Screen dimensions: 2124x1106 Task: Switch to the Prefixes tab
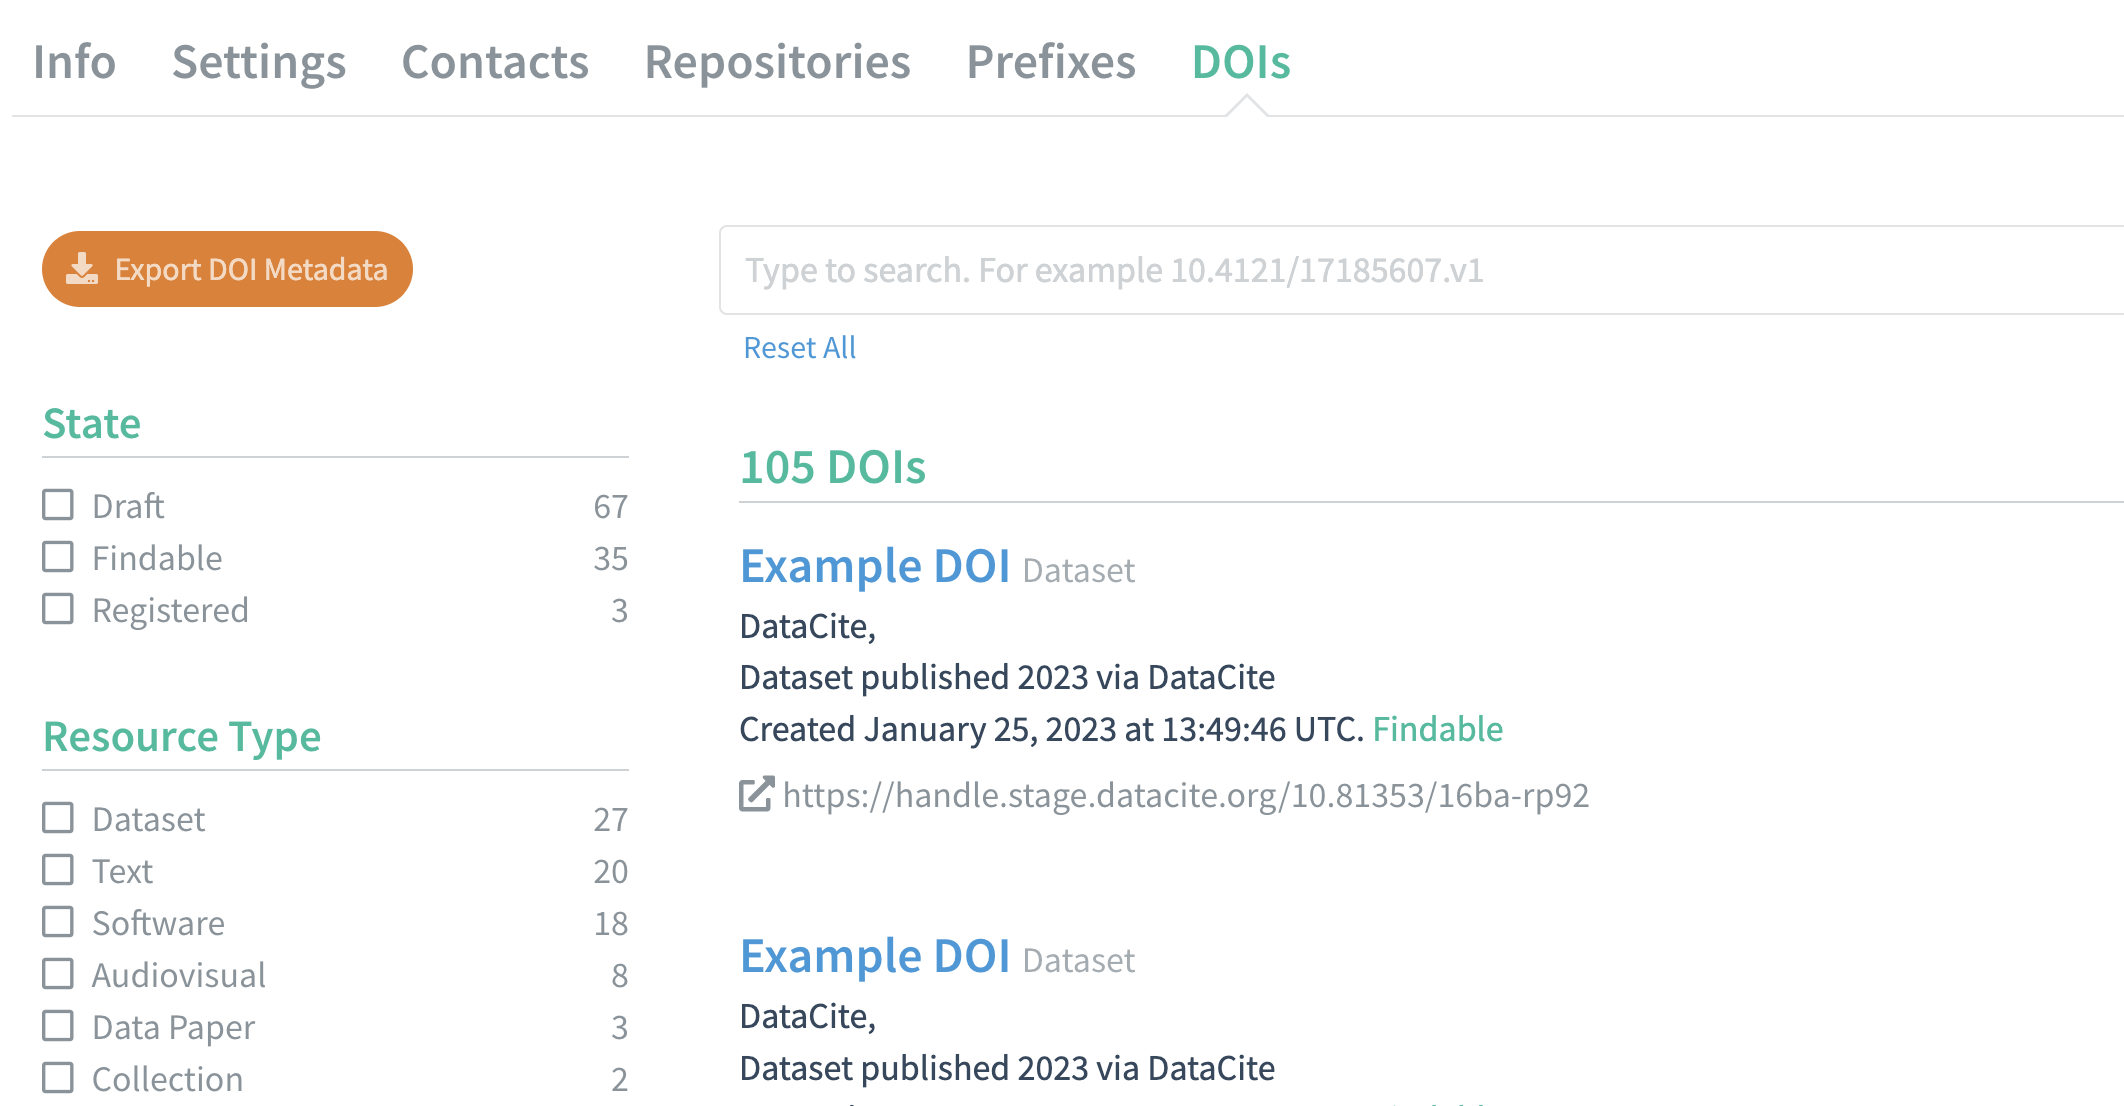[x=1050, y=62]
